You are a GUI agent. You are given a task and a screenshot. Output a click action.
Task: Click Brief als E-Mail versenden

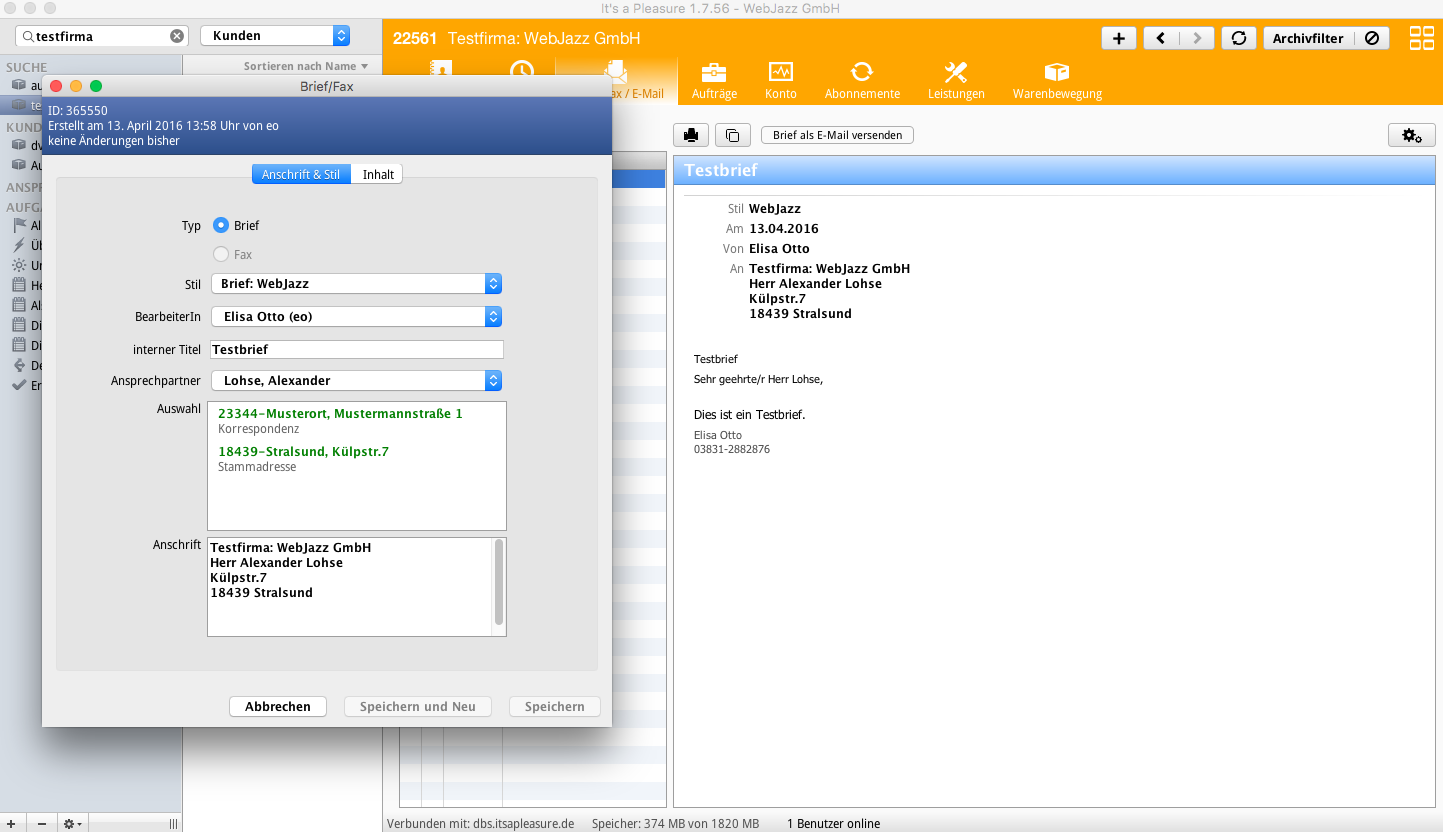837,135
